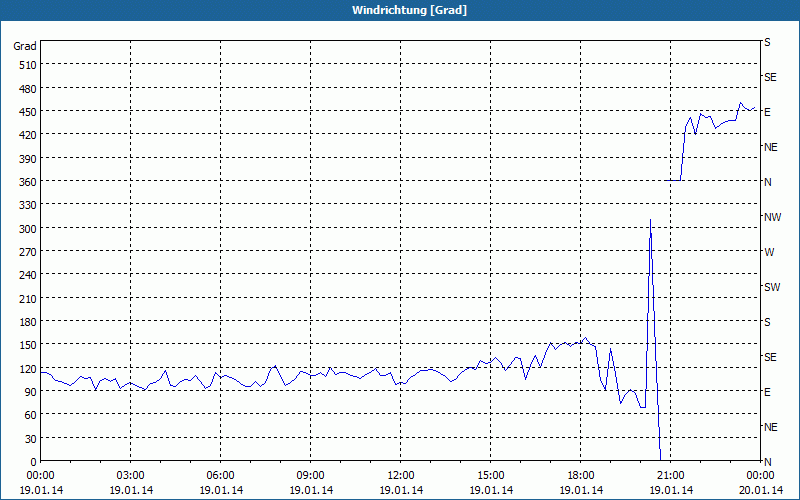Click the 21:00 time label
Viewport: 800px width, 500px height.
click(x=670, y=476)
